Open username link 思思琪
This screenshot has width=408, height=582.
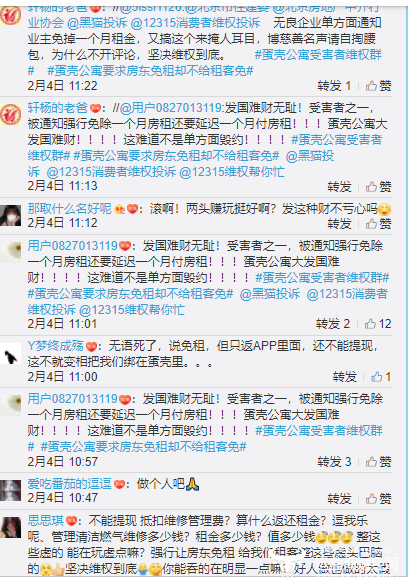[46, 521]
